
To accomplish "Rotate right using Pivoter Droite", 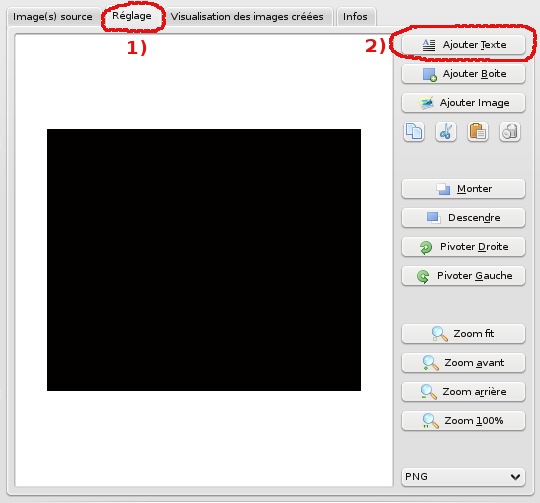I will [463, 247].
